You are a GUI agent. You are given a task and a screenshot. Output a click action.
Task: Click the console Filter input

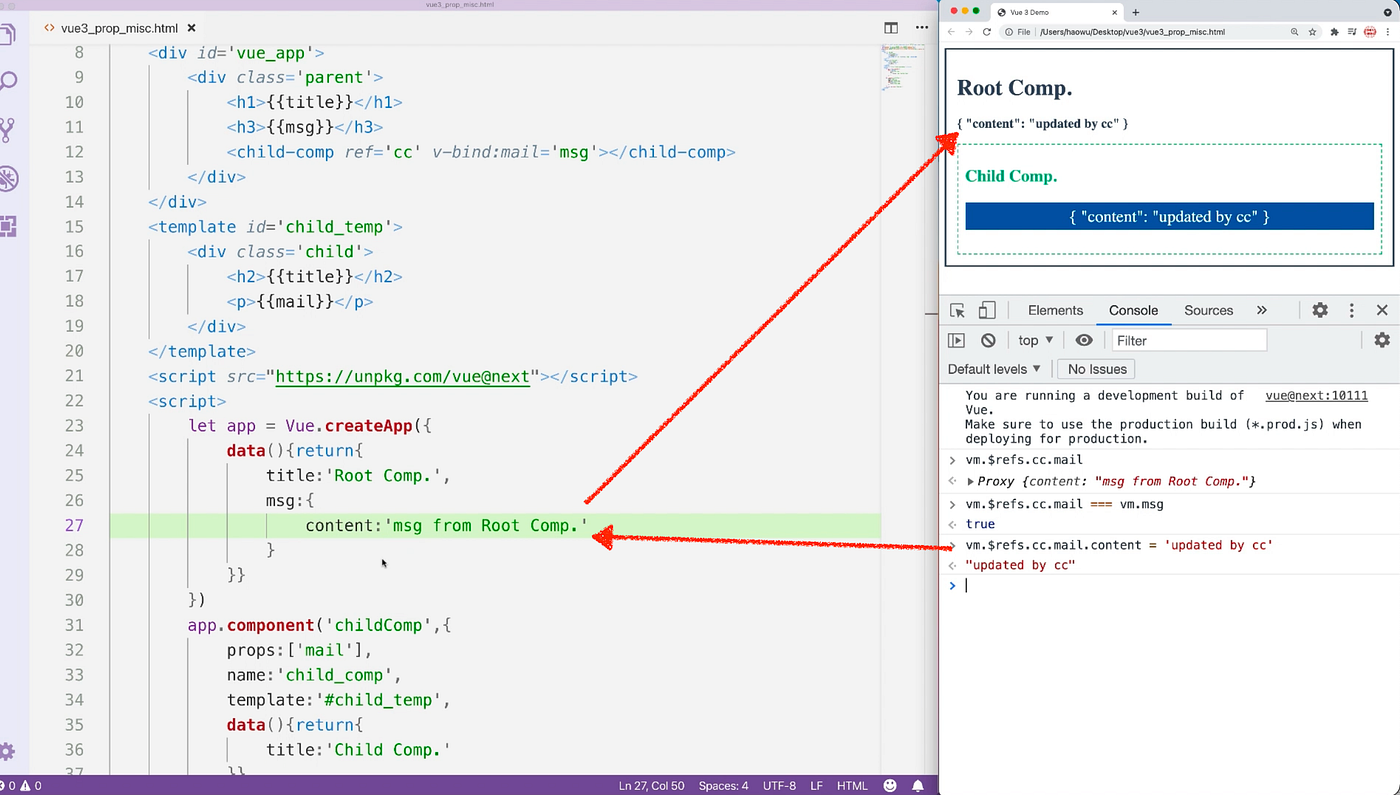pos(1189,340)
